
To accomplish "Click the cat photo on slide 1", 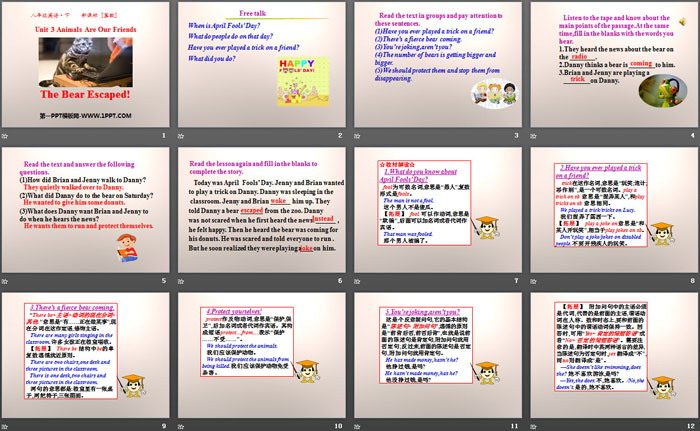I will (86, 62).
